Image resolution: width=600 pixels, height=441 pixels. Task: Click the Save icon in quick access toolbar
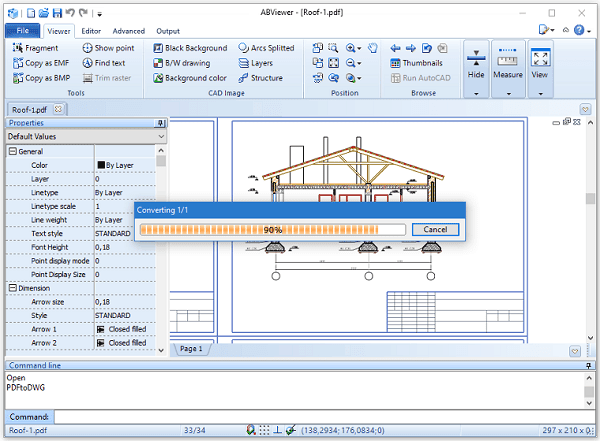(x=57, y=13)
